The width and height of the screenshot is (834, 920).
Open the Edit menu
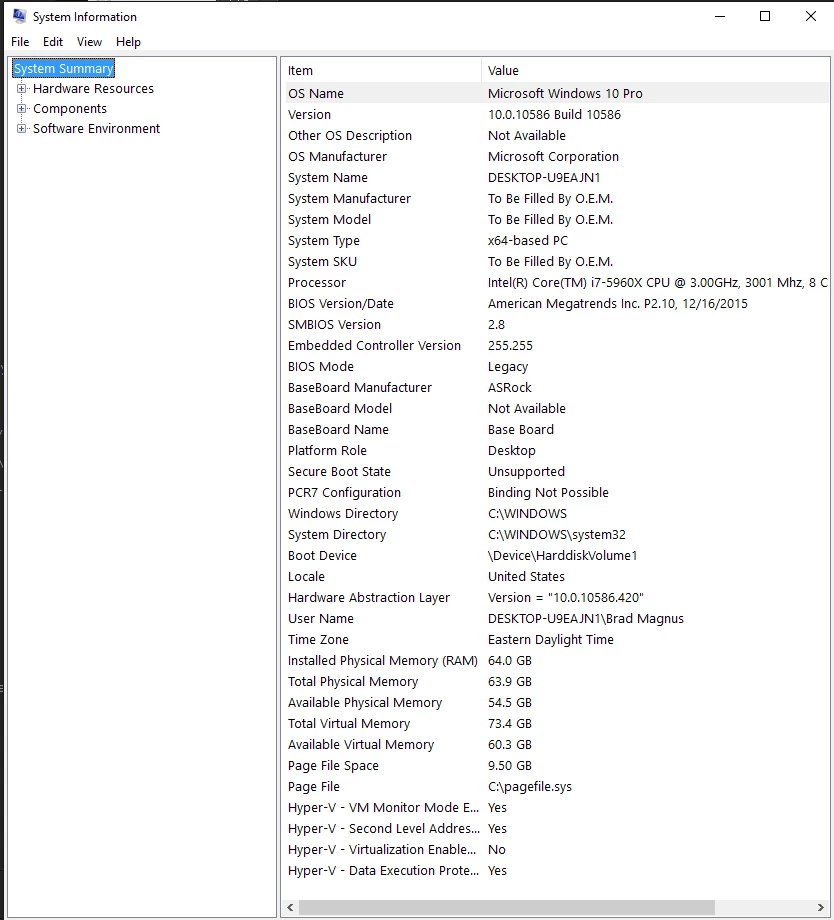click(x=53, y=42)
